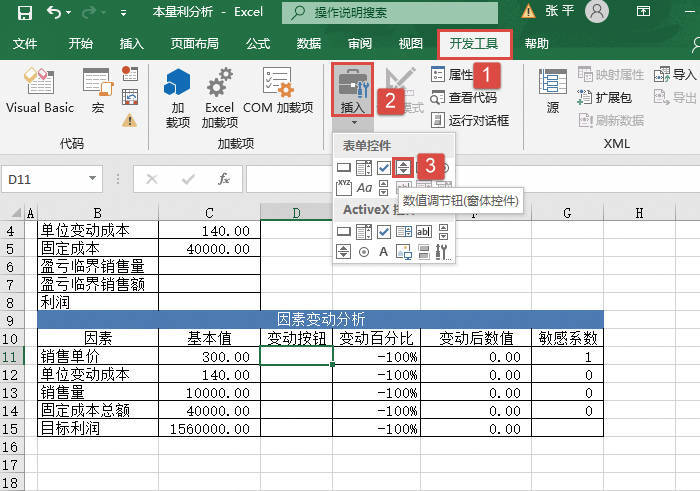700x491 pixels.
Task: Select the ActiveX Text Box abl icon
Action: pyautogui.click(x=424, y=231)
